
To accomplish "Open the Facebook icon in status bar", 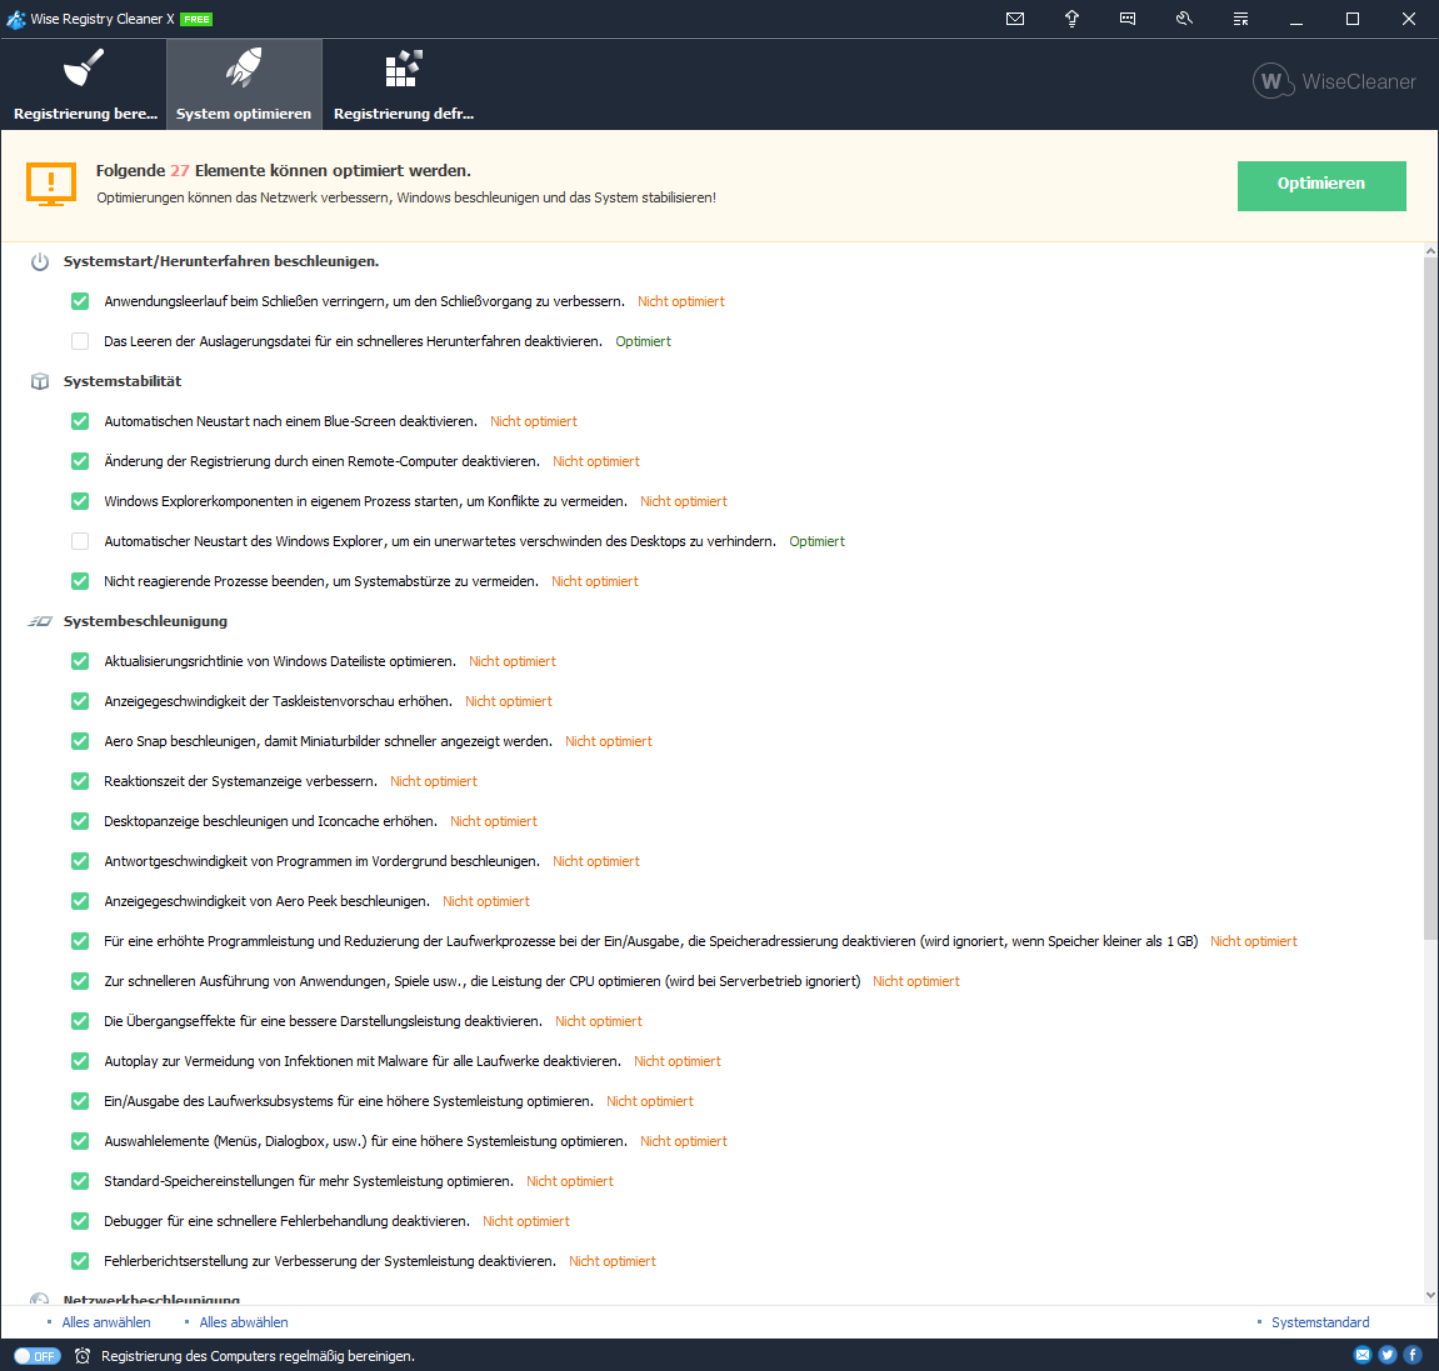I will click(1412, 1355).
